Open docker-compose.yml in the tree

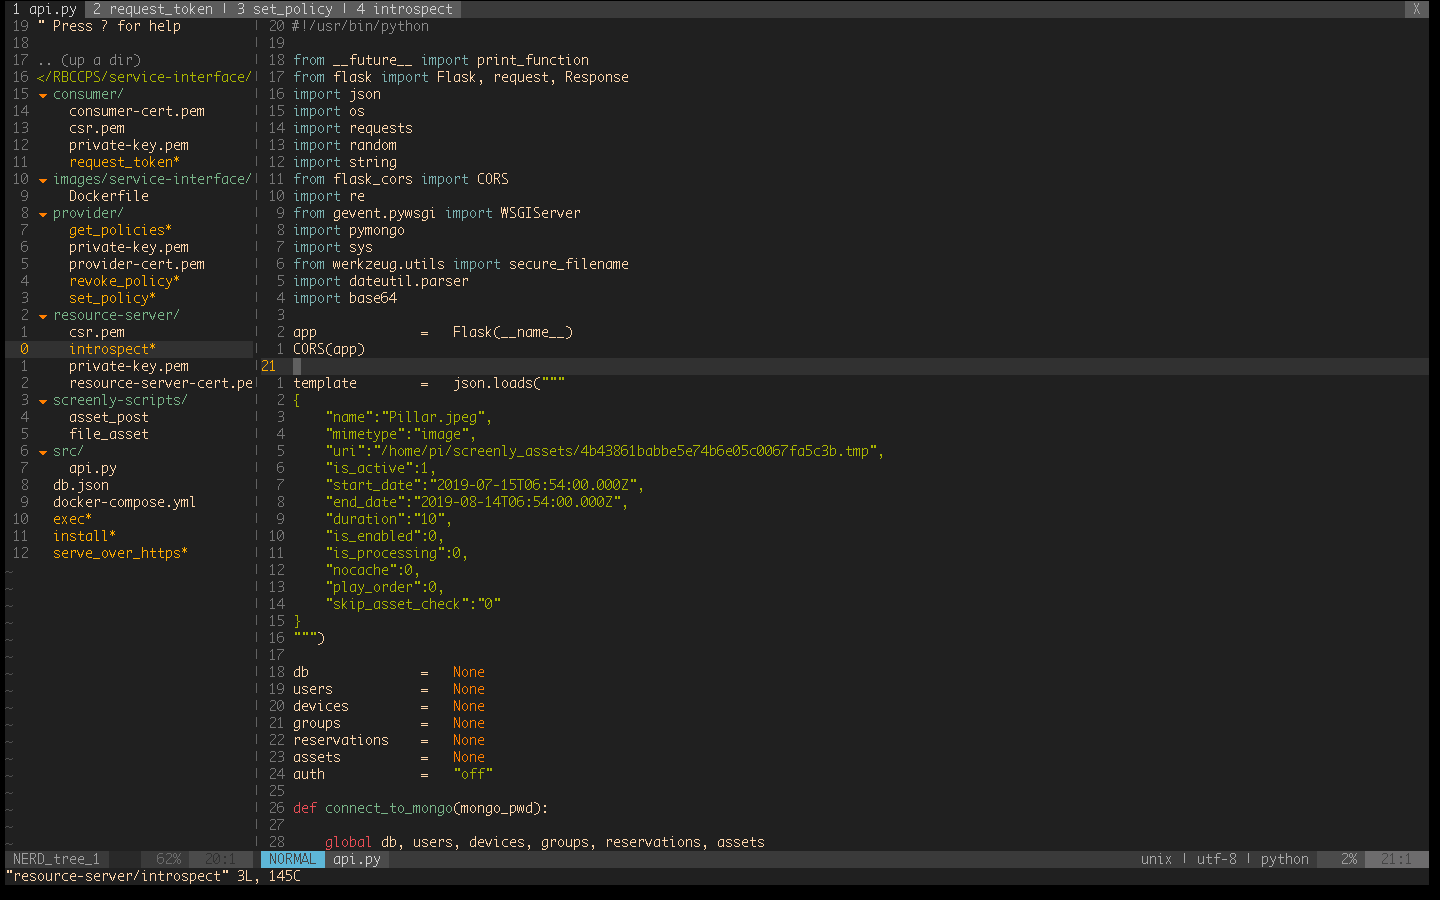[x=125, y=502]
